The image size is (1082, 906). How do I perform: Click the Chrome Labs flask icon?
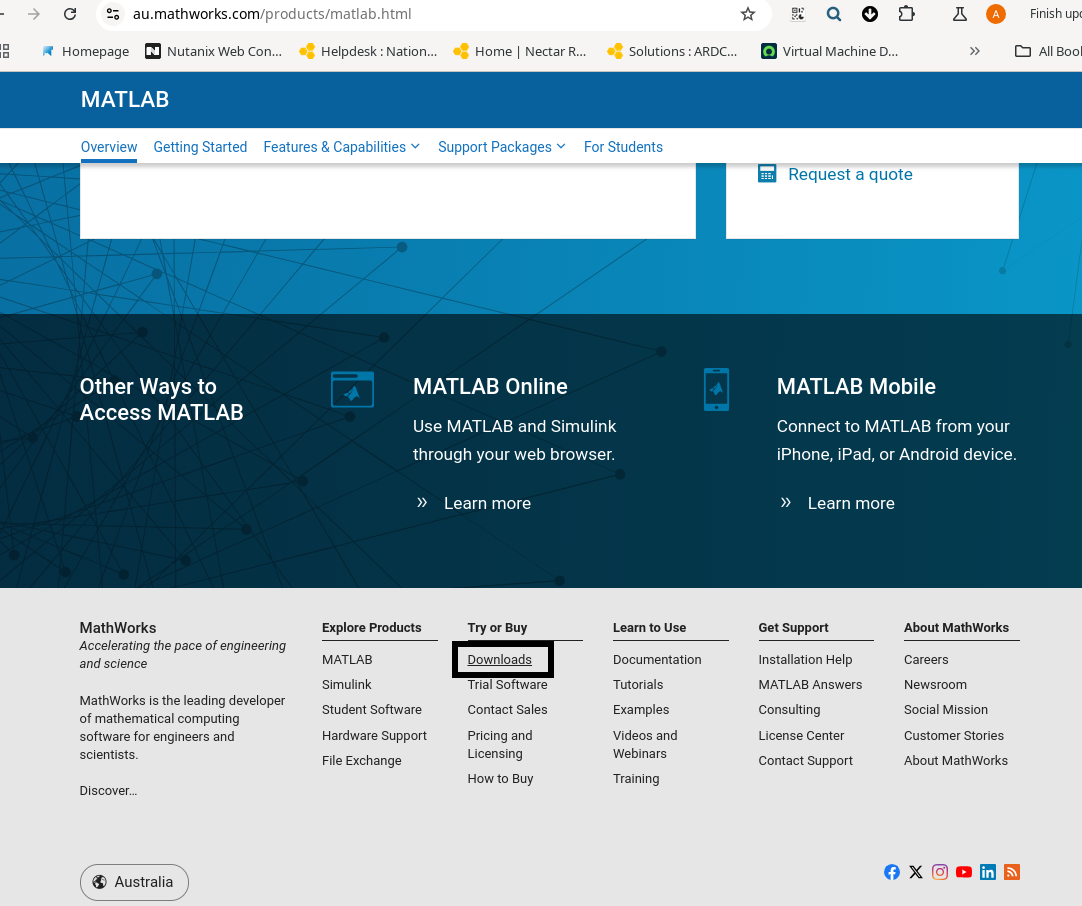click(959, 14)
